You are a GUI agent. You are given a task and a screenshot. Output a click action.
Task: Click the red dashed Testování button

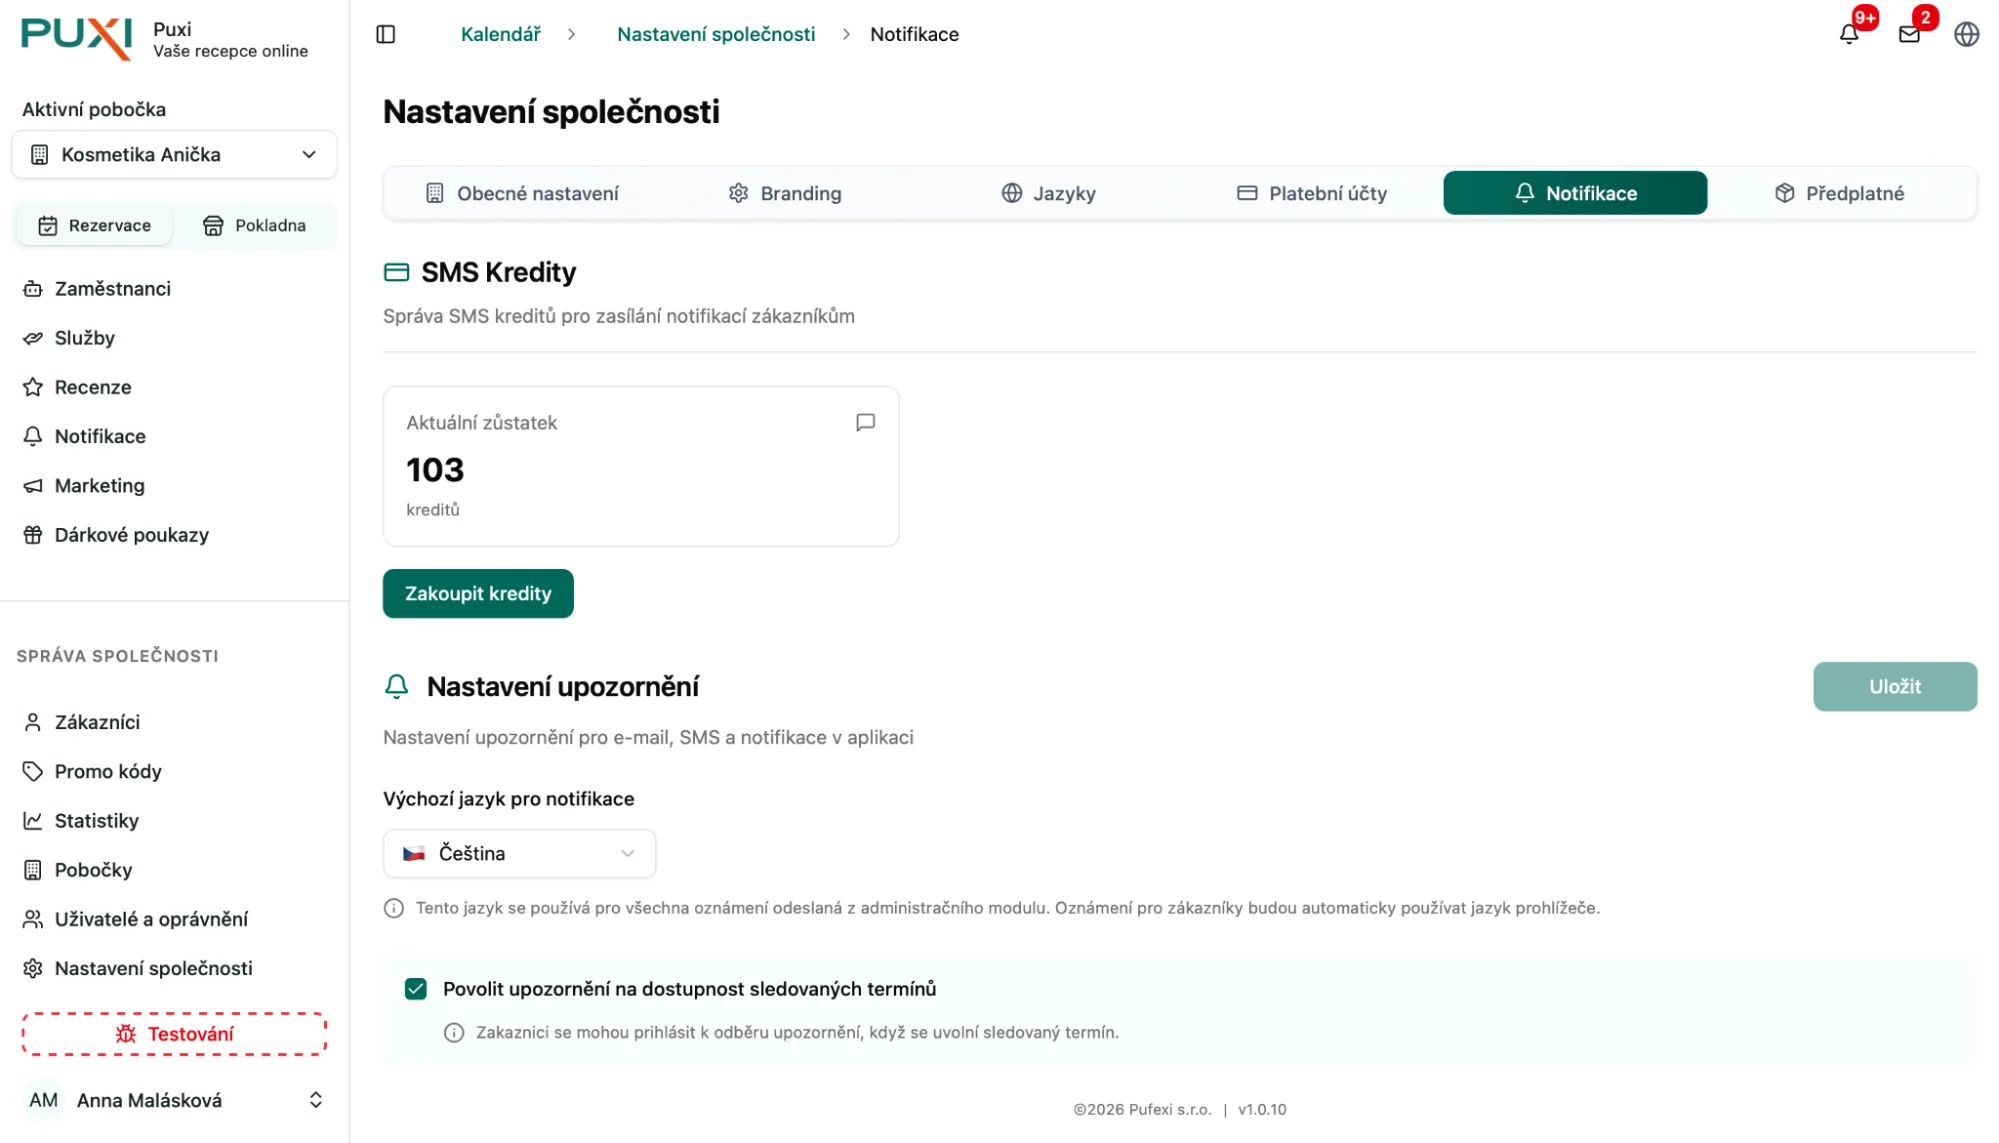pos(175,1034)
